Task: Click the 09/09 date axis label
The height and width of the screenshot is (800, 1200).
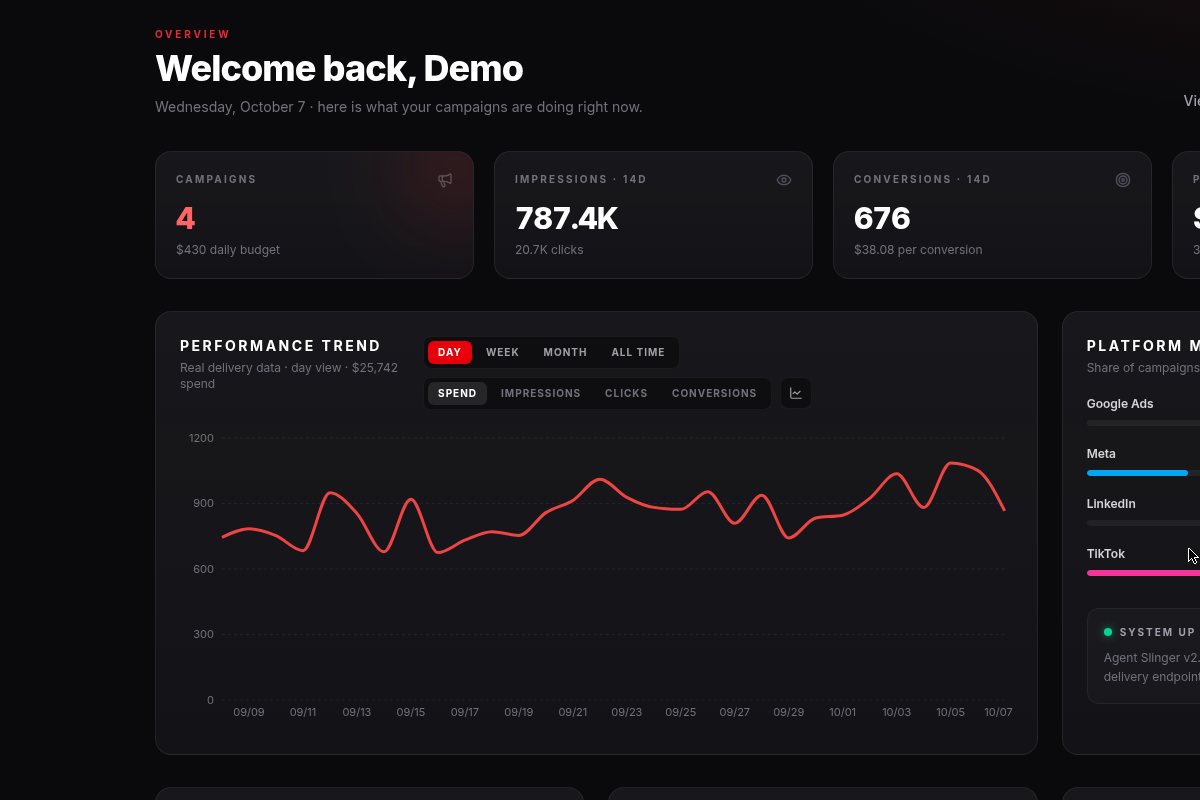Action: [249, 713]
